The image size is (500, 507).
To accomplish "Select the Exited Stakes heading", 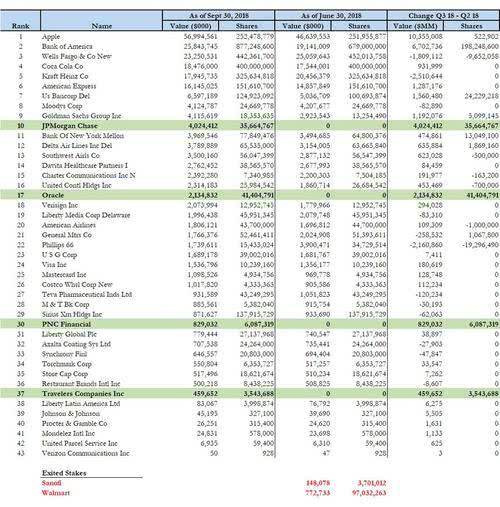I will click(64, 473).
